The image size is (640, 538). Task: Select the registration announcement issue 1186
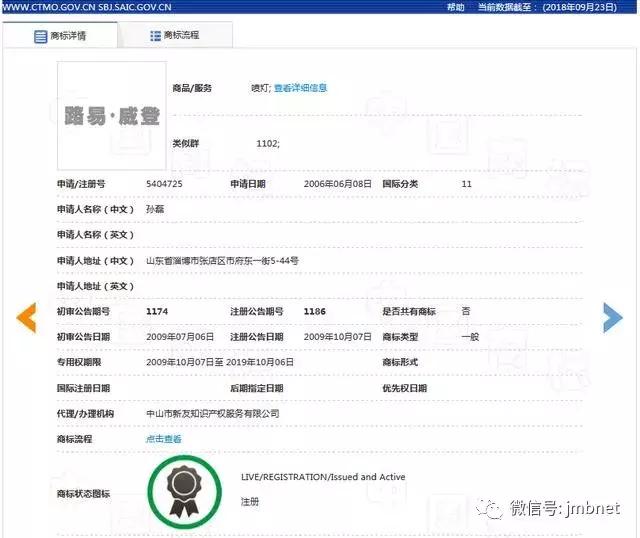[315, 311]
